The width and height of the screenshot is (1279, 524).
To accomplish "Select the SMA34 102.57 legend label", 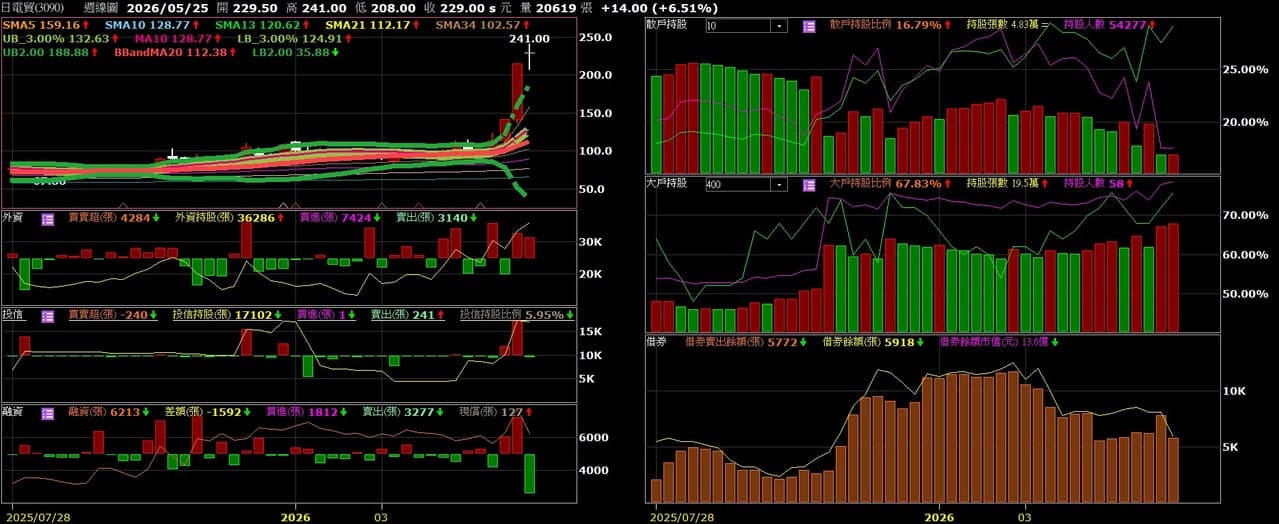I will tap(482, 24).
